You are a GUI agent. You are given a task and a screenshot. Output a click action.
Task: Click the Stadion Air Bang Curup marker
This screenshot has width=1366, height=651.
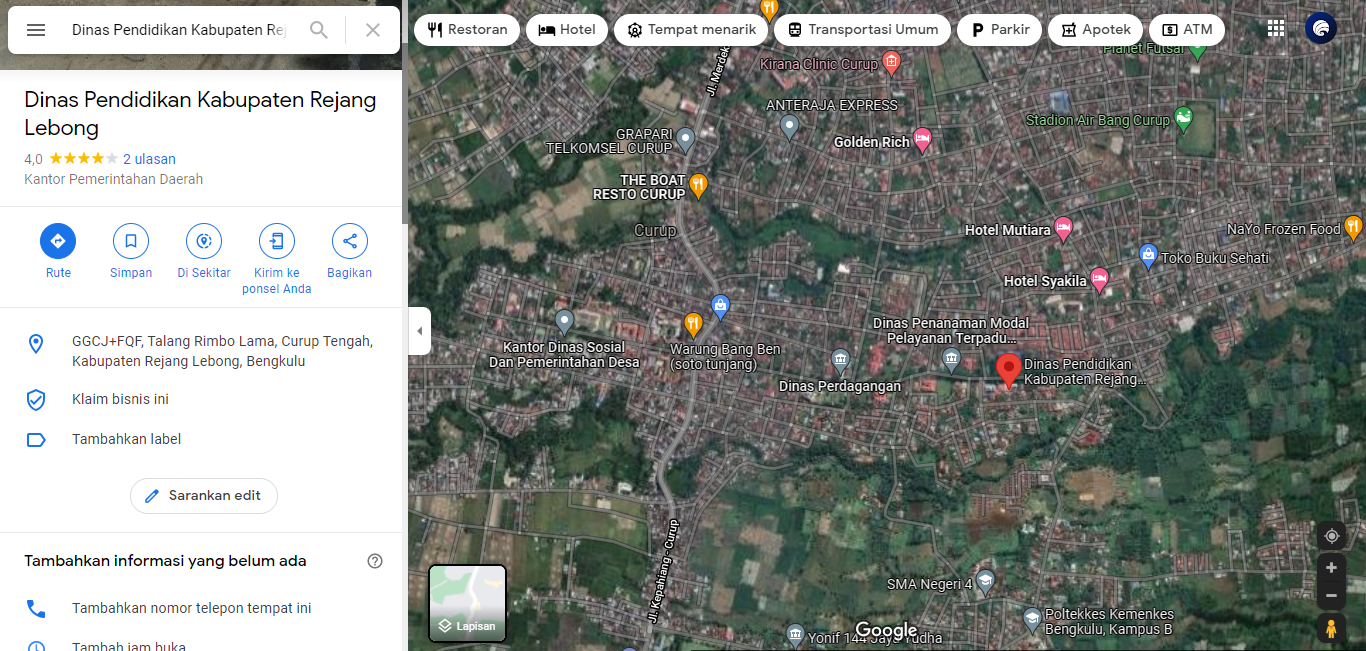click(x=1184, y=120)
